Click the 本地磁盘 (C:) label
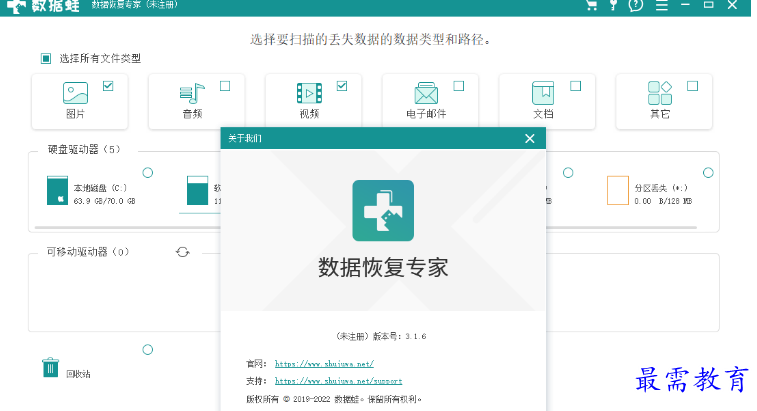Image resolution: width=757 pixels, height=411 pixels. (x=100, y=188)
